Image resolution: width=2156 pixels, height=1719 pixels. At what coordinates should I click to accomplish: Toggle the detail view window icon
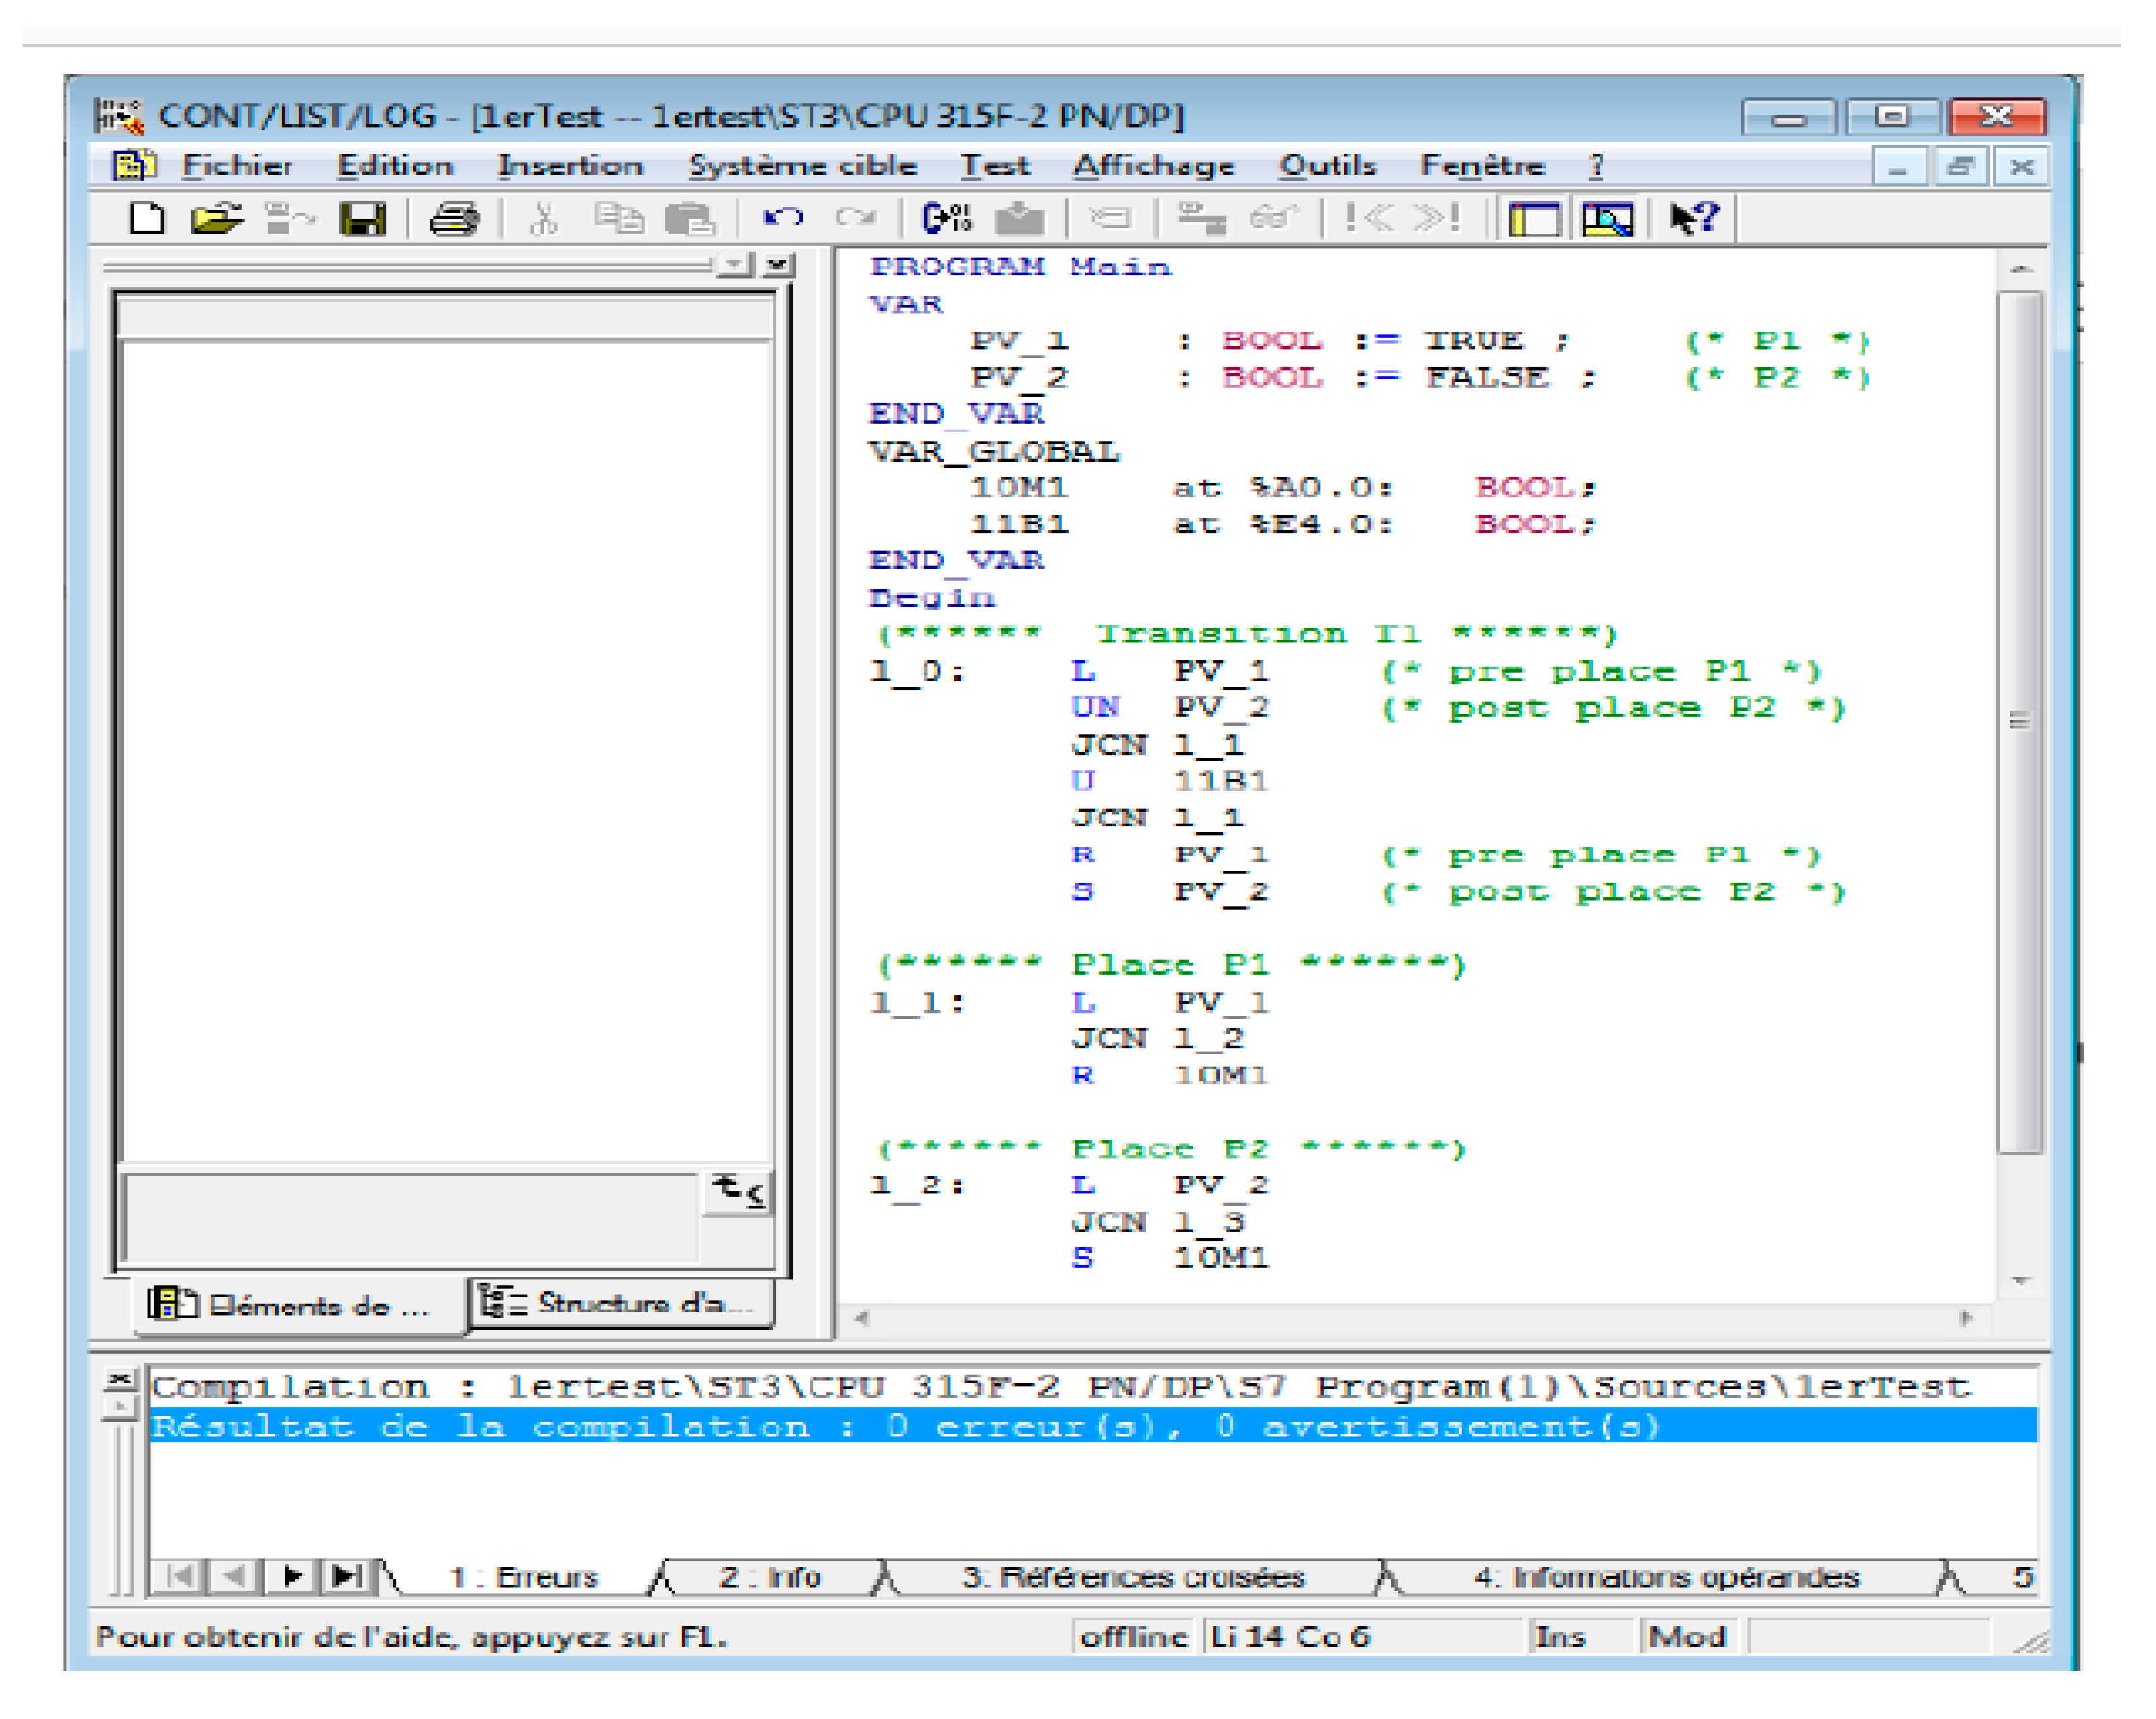click(1607, 218)
